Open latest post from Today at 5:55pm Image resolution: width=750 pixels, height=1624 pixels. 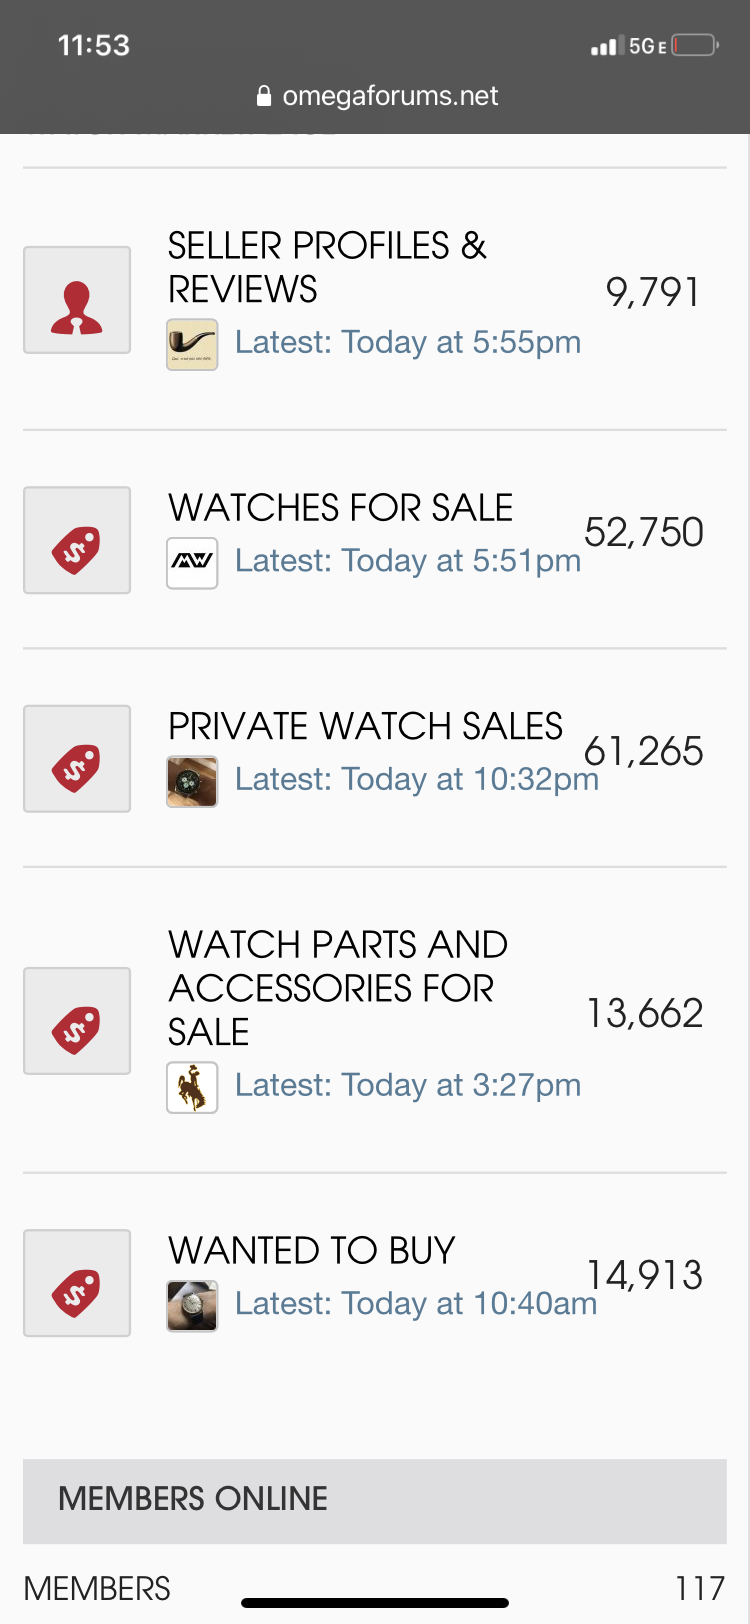tap(407, 343)
